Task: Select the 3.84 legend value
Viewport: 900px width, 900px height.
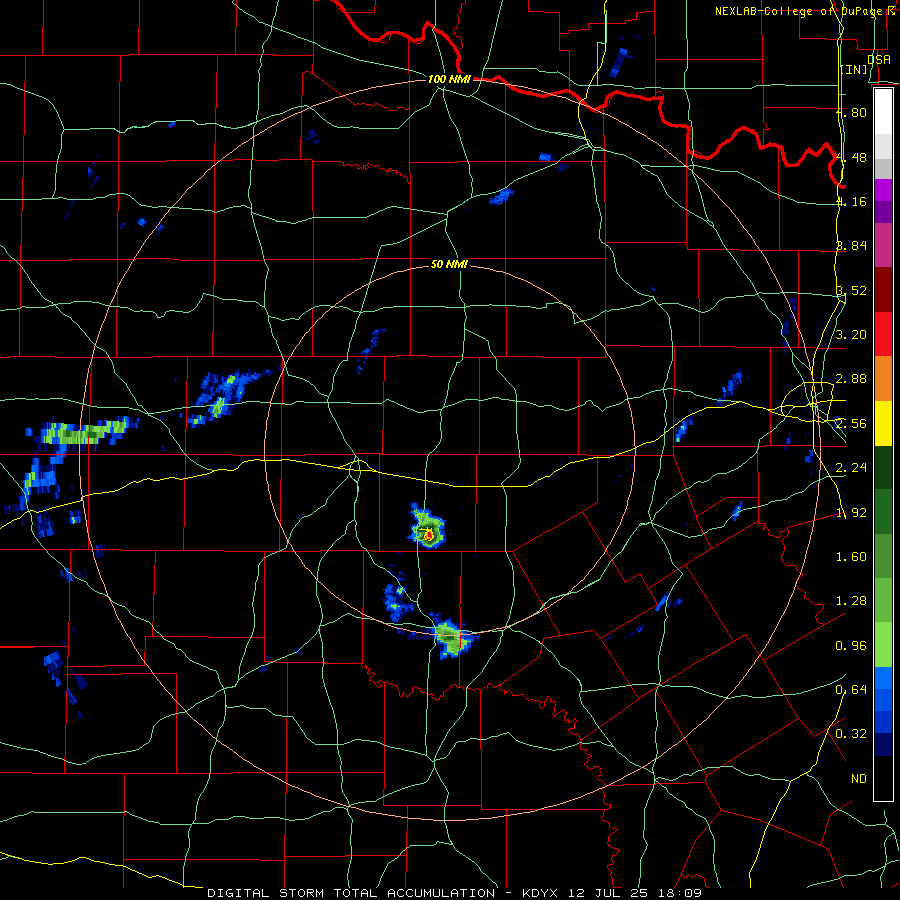Action: (851, 246)
